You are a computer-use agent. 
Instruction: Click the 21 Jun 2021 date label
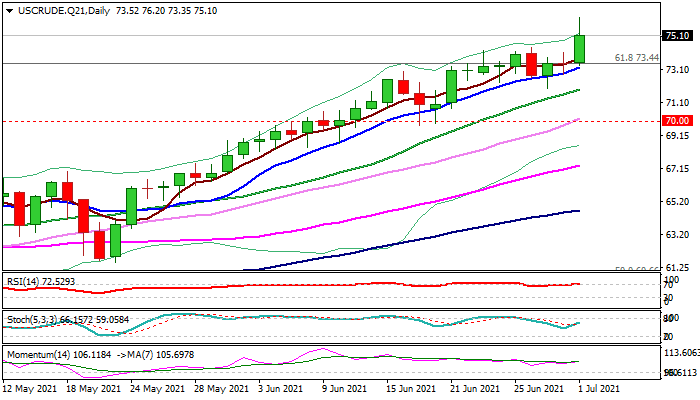[x=473, y=389]
